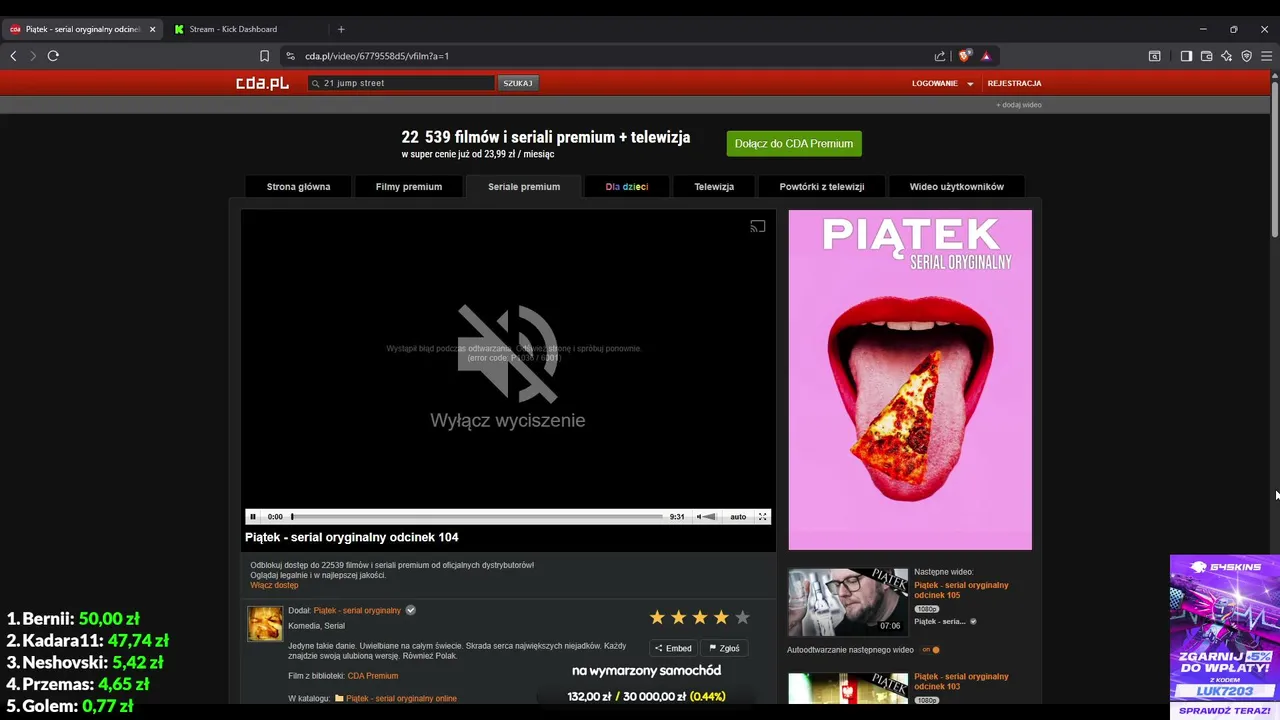Toggle the browser sidebar panel icon

click(x=1186, y=56)
